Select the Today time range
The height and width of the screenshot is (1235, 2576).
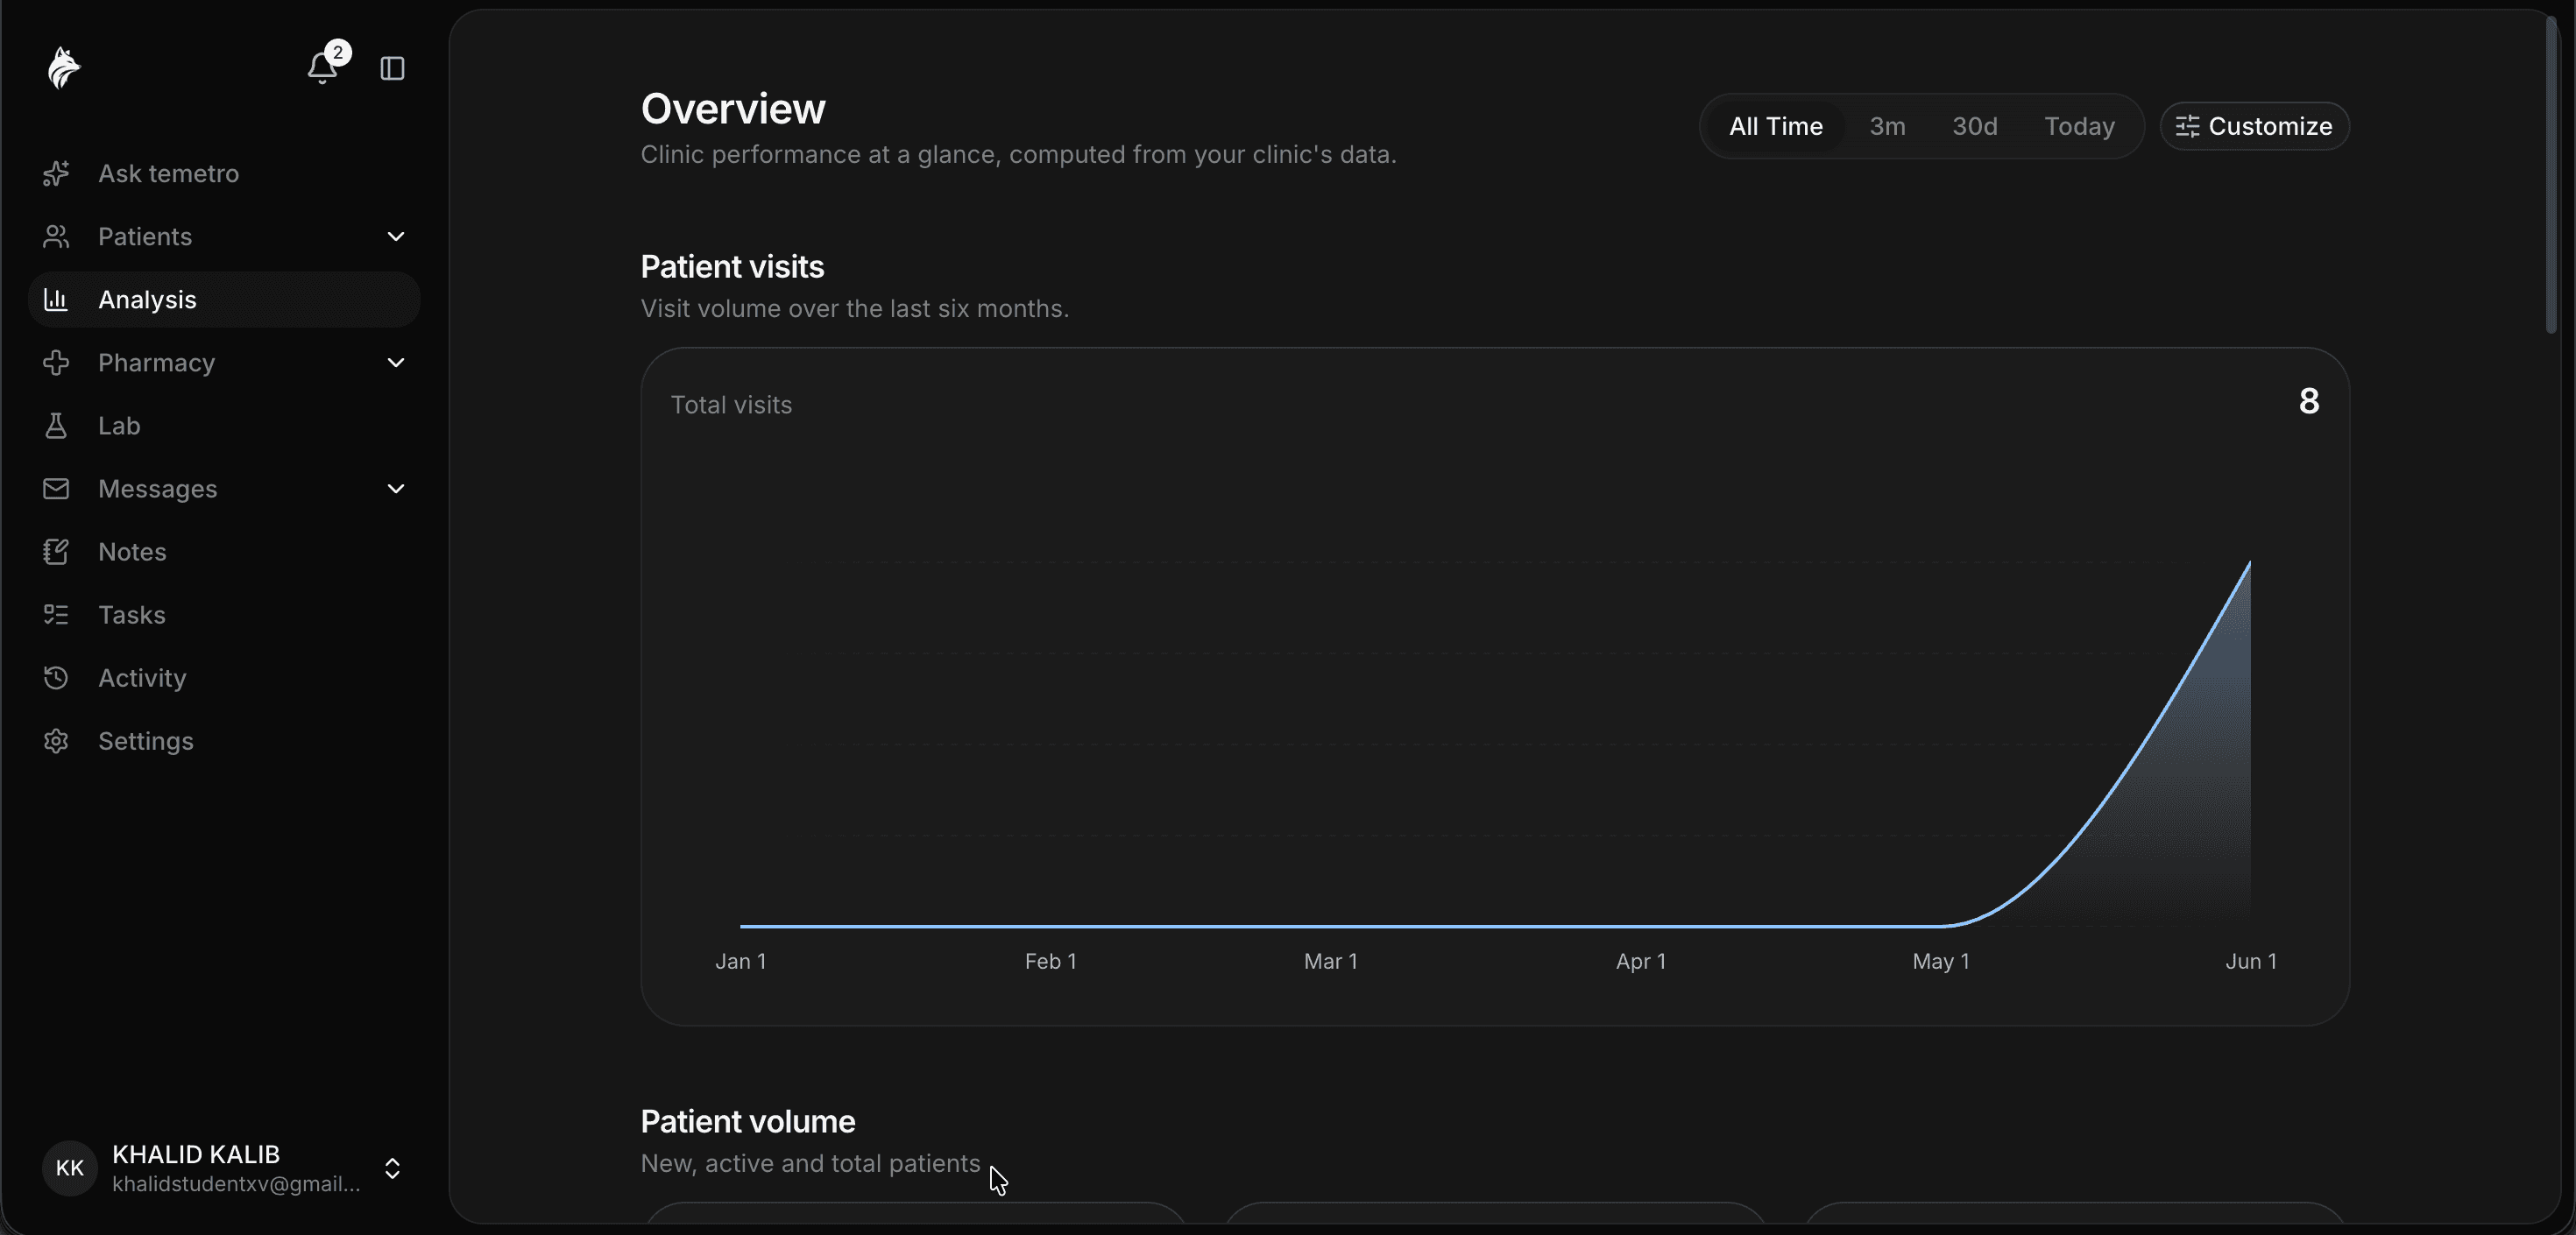pos(2079,126)
